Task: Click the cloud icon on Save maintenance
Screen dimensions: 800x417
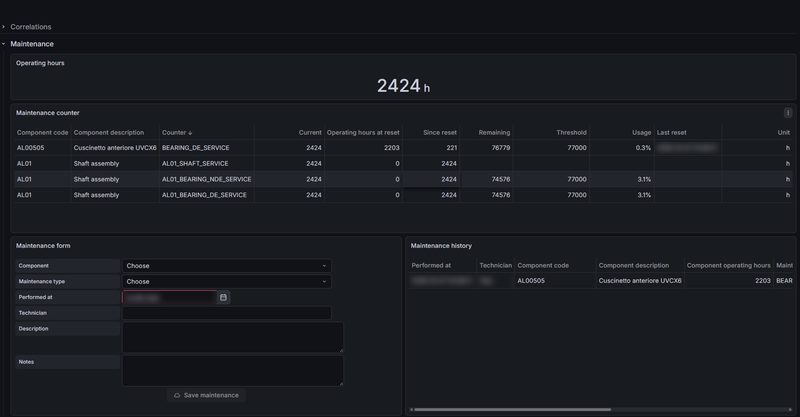Action: (177, 396)
